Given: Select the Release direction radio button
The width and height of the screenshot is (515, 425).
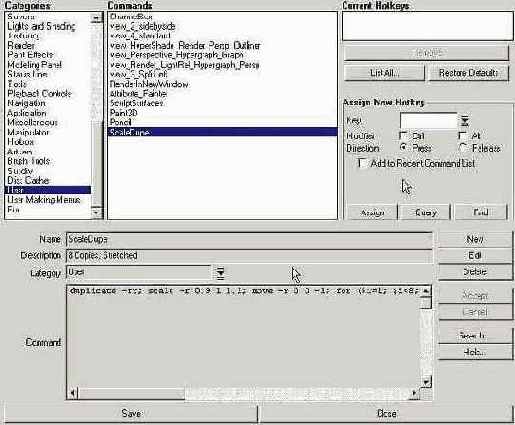Looking at the screenshot, I should point(463,148).
